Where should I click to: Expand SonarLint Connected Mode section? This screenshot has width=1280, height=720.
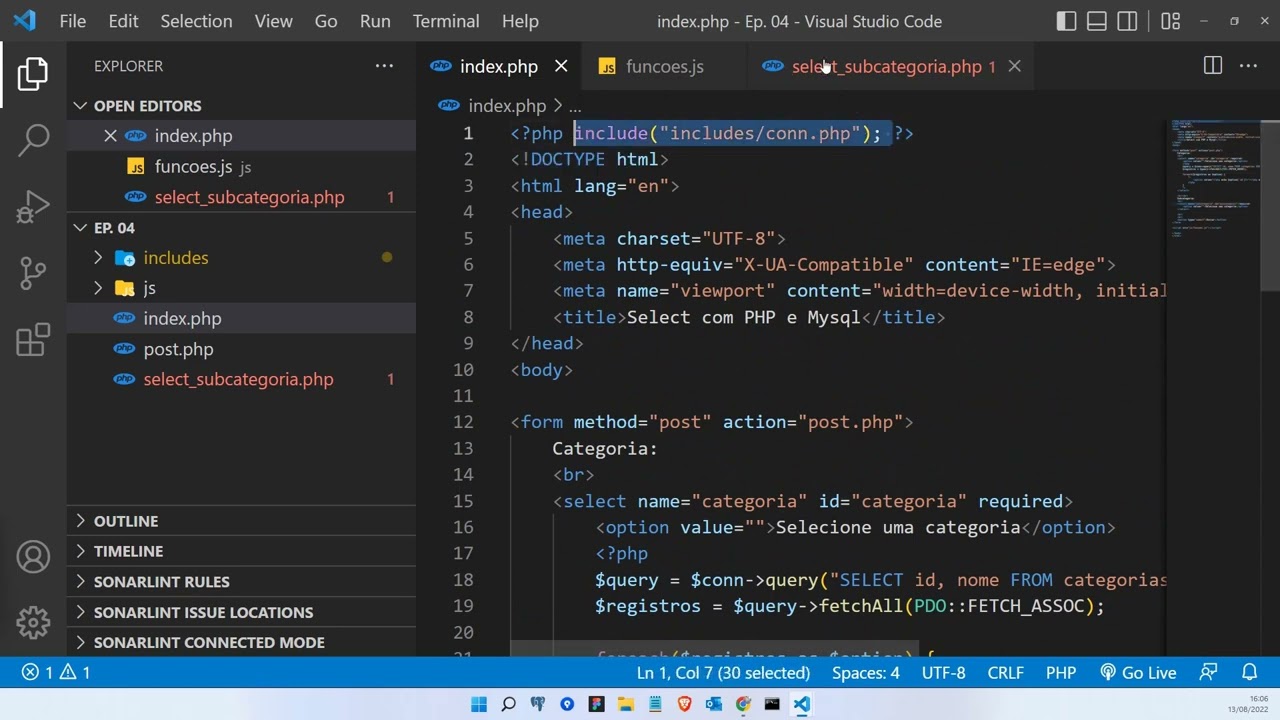(x=241, y=642)
